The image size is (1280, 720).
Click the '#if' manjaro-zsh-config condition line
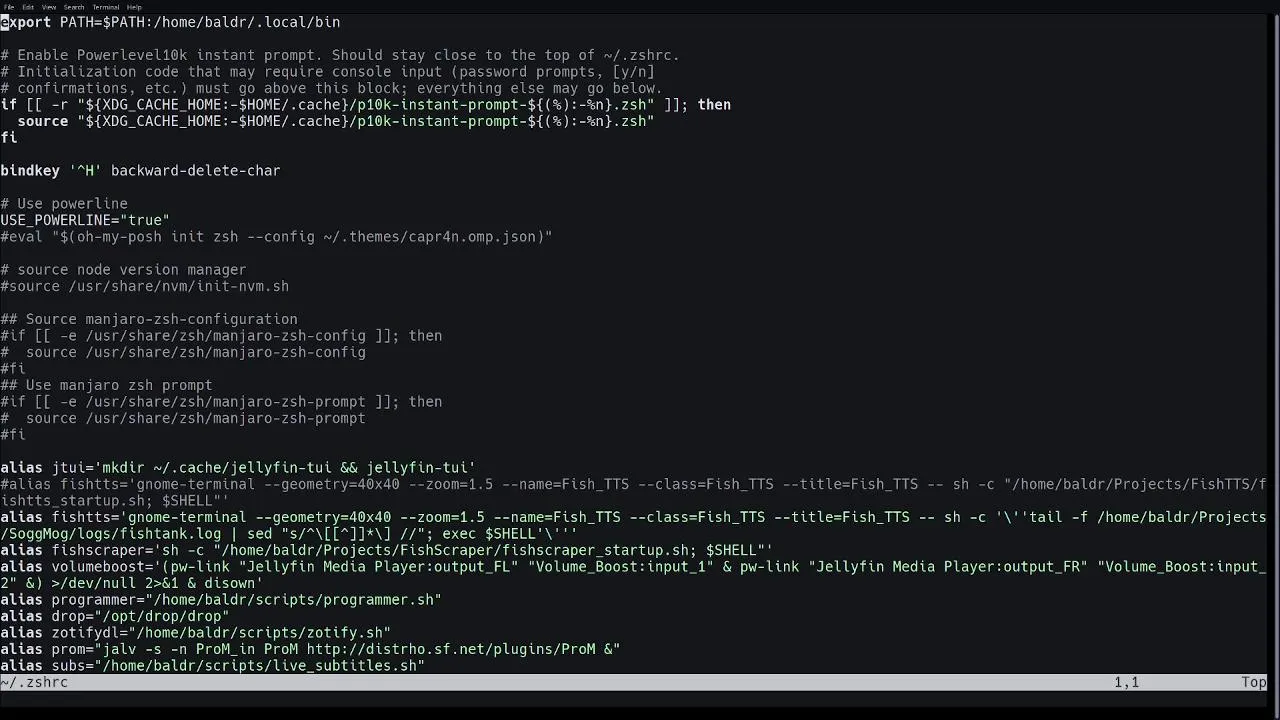point(221,336)
